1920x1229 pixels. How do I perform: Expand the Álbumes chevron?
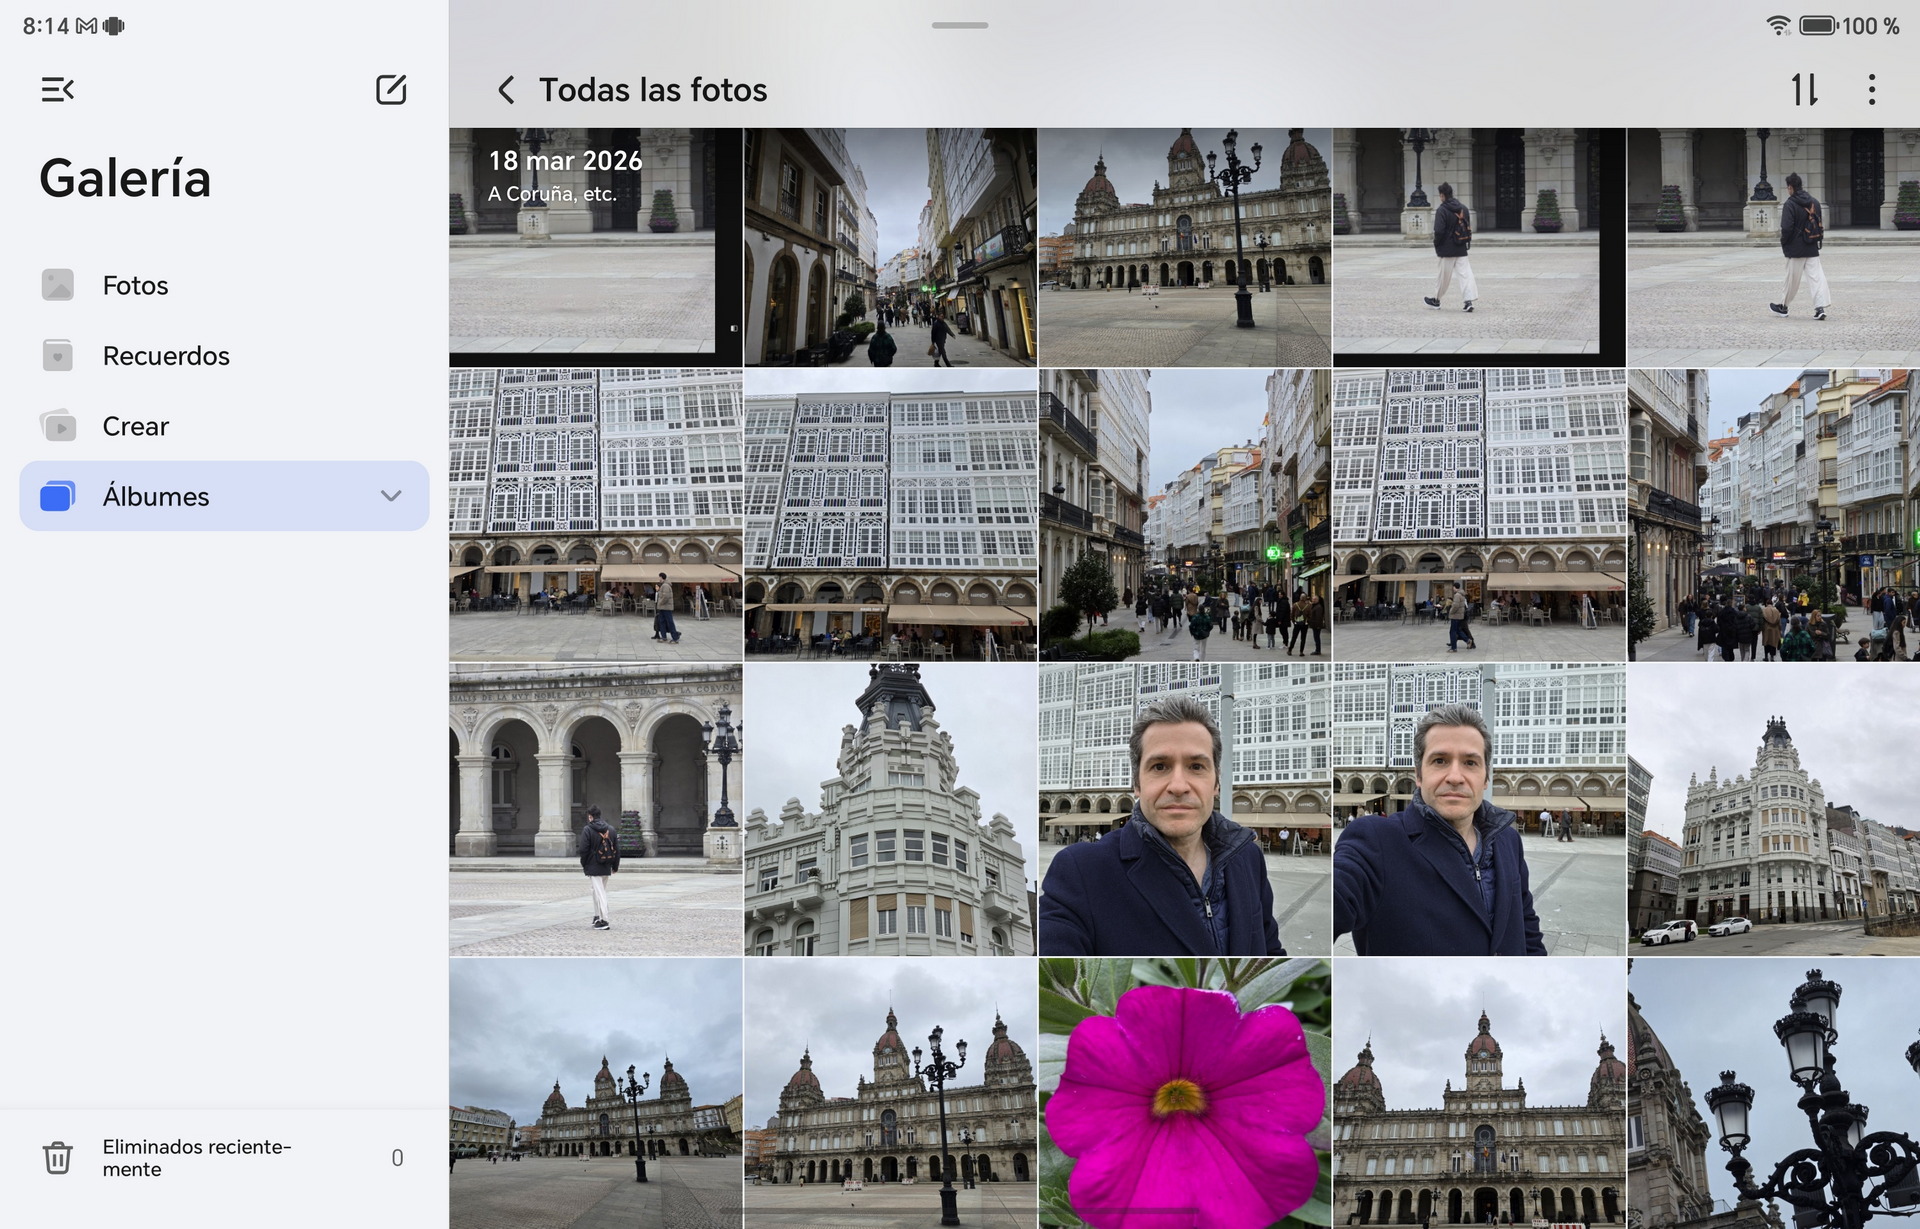(x=391, y=496)
